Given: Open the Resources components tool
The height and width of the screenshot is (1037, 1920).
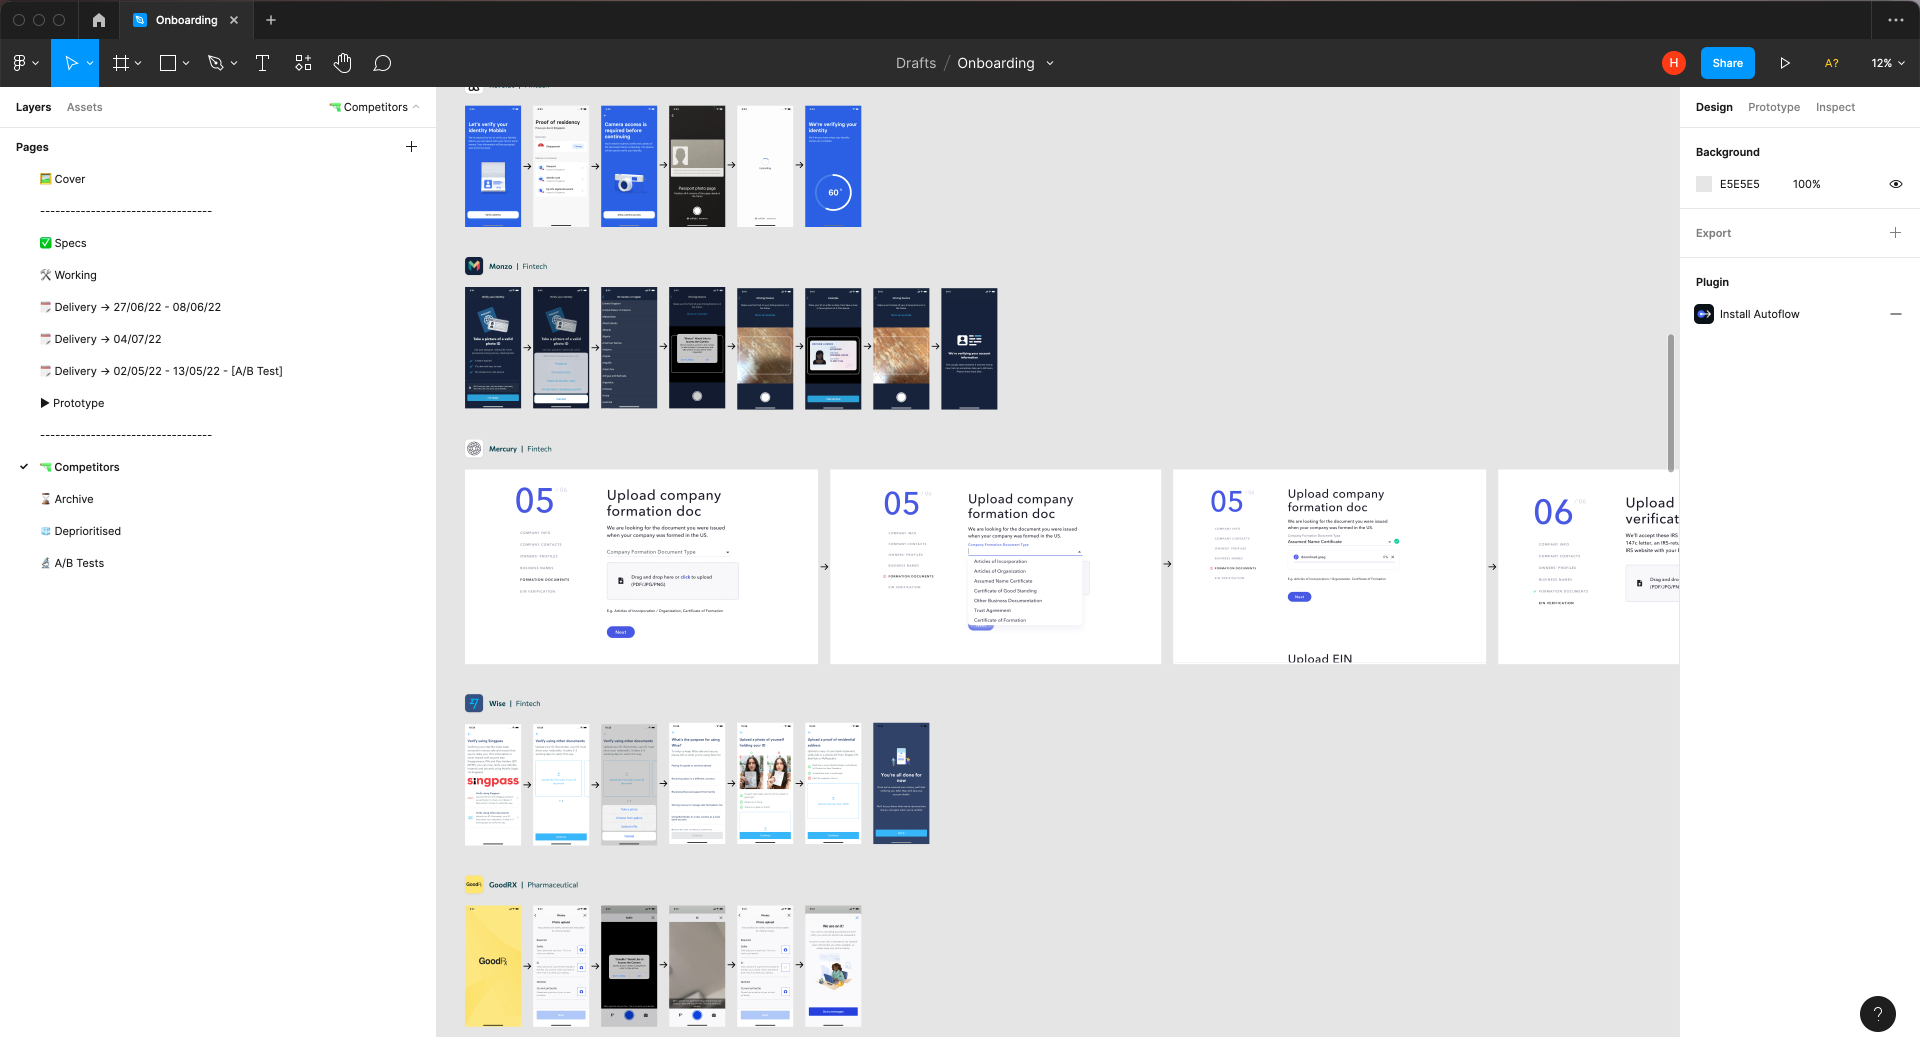Looking at the screenshot, I should (x=303, y=63).
